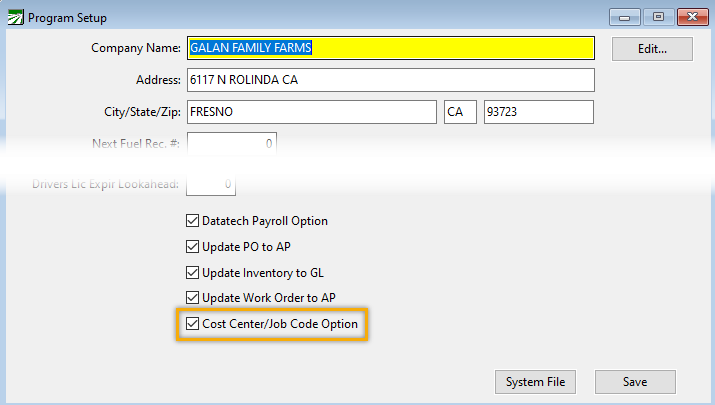Uncheck the Datatech Payroll Option checkbox
715x405 pixels.
tap(193, 221)
